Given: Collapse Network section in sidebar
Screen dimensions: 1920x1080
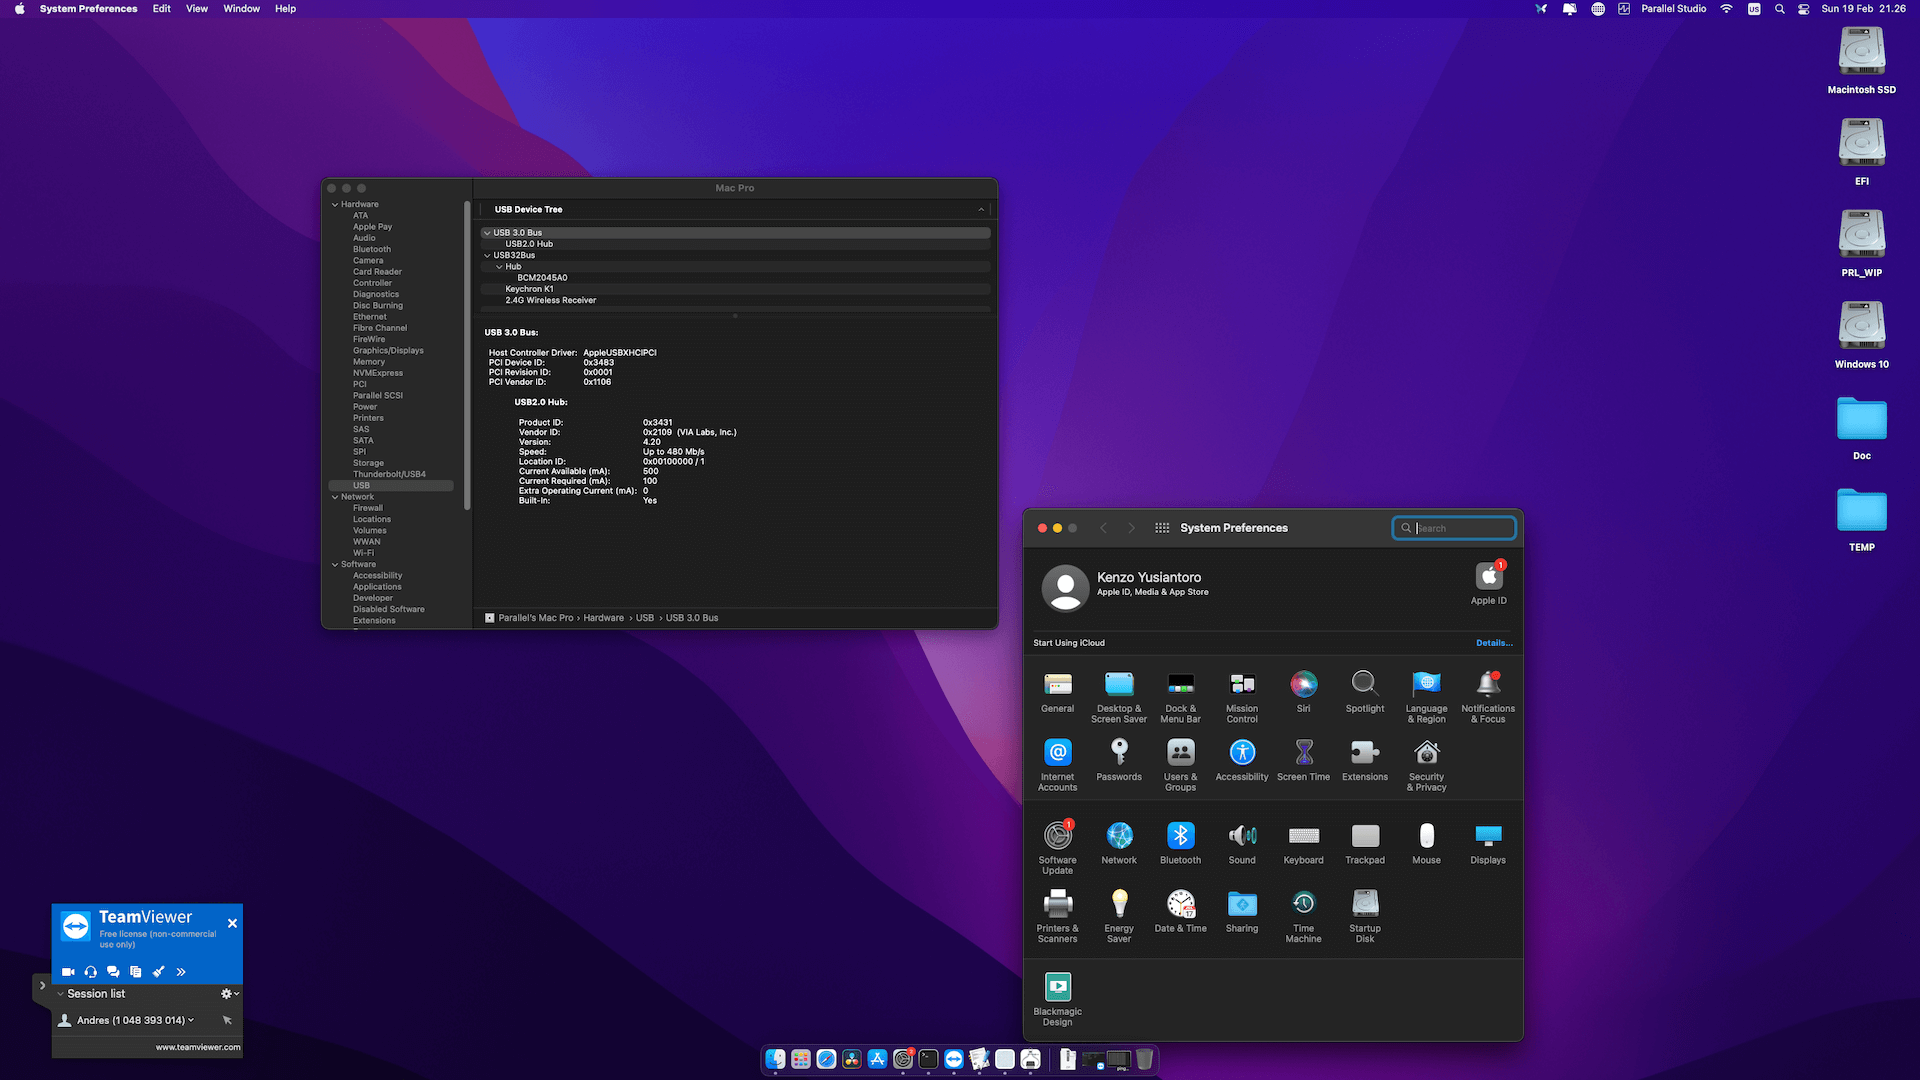Looking at the screenshot, I should [335, 497].
